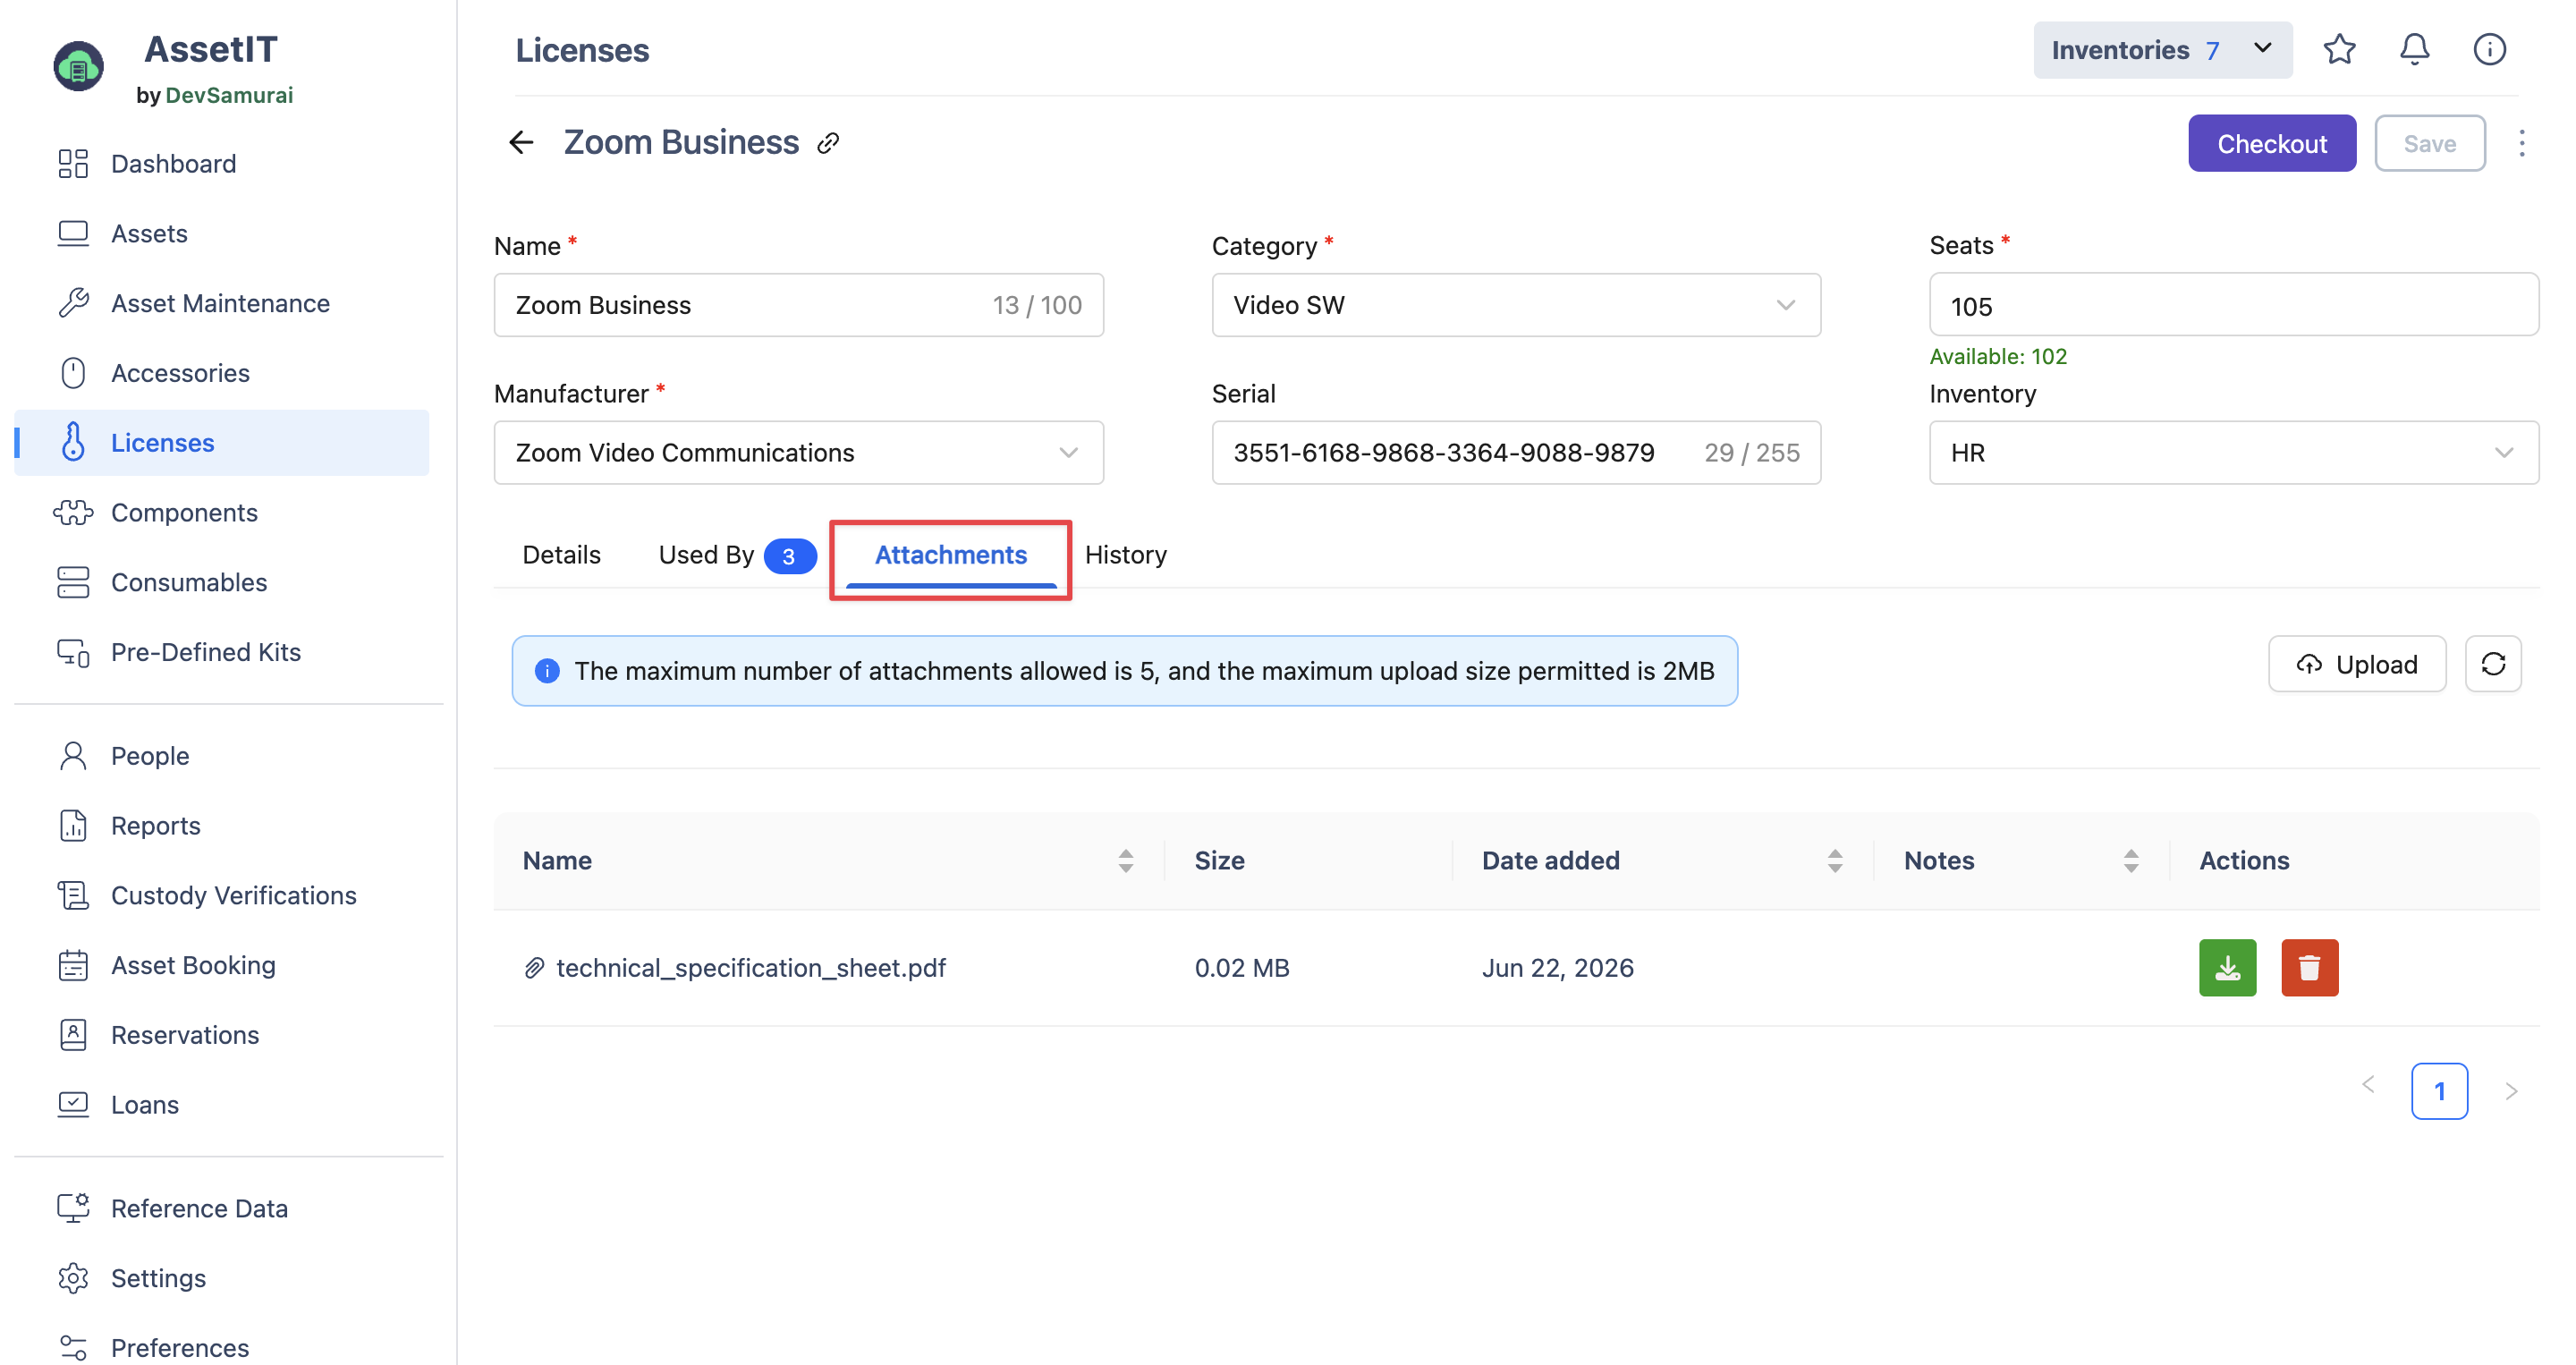Click the Reports icon
Viewport: 2576px width, 1365px height.
point(73,826)
